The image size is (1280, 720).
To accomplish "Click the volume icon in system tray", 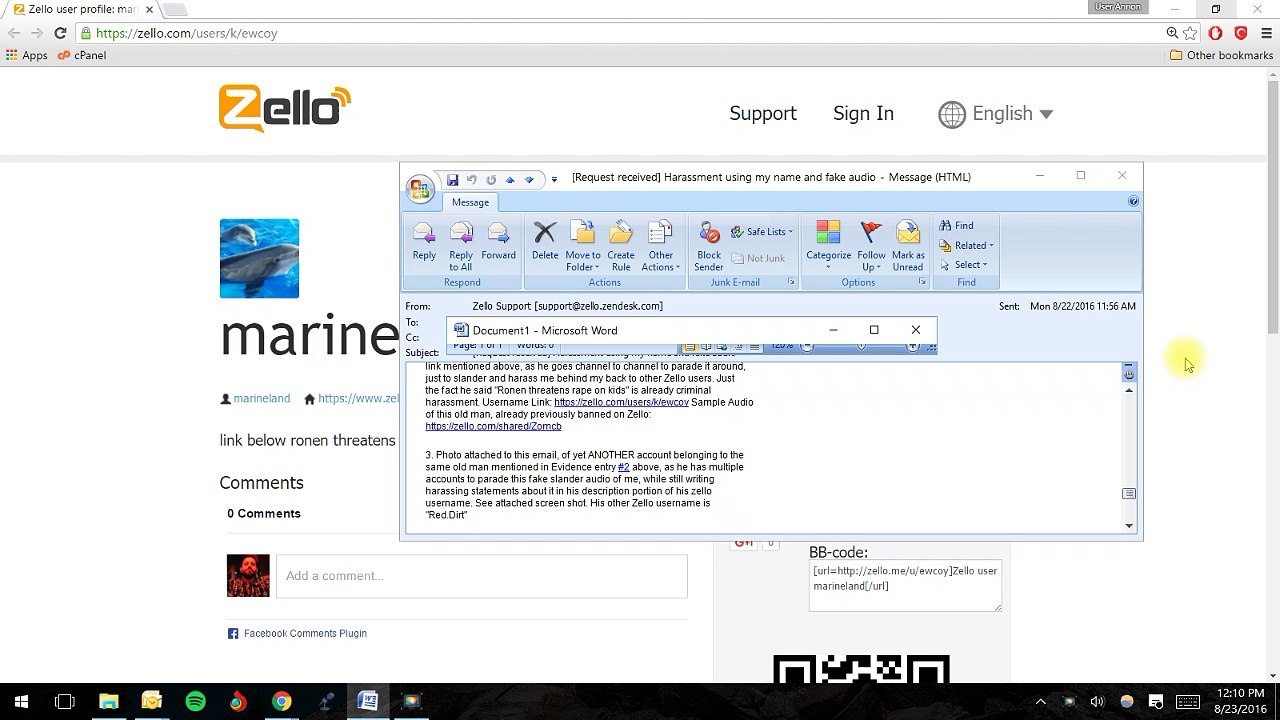I will click(1097, 701).
